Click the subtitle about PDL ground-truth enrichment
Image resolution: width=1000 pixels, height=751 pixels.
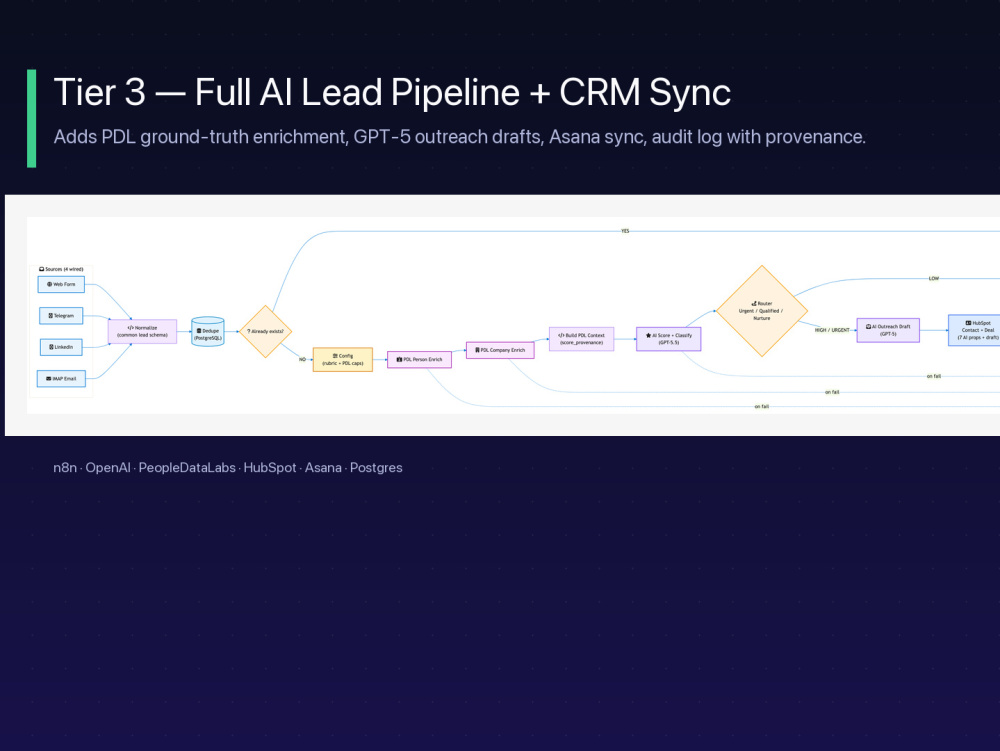click(x=459, y=137)
